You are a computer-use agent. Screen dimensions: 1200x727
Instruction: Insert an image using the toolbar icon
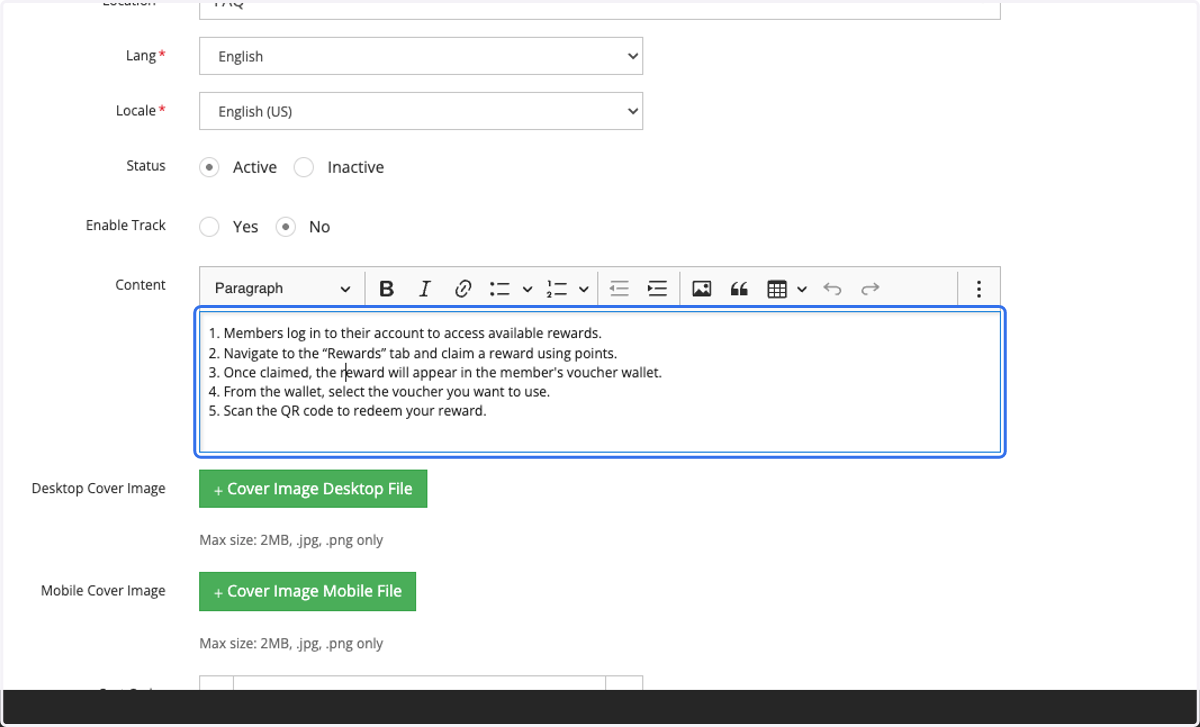click(x=702, y=289)
